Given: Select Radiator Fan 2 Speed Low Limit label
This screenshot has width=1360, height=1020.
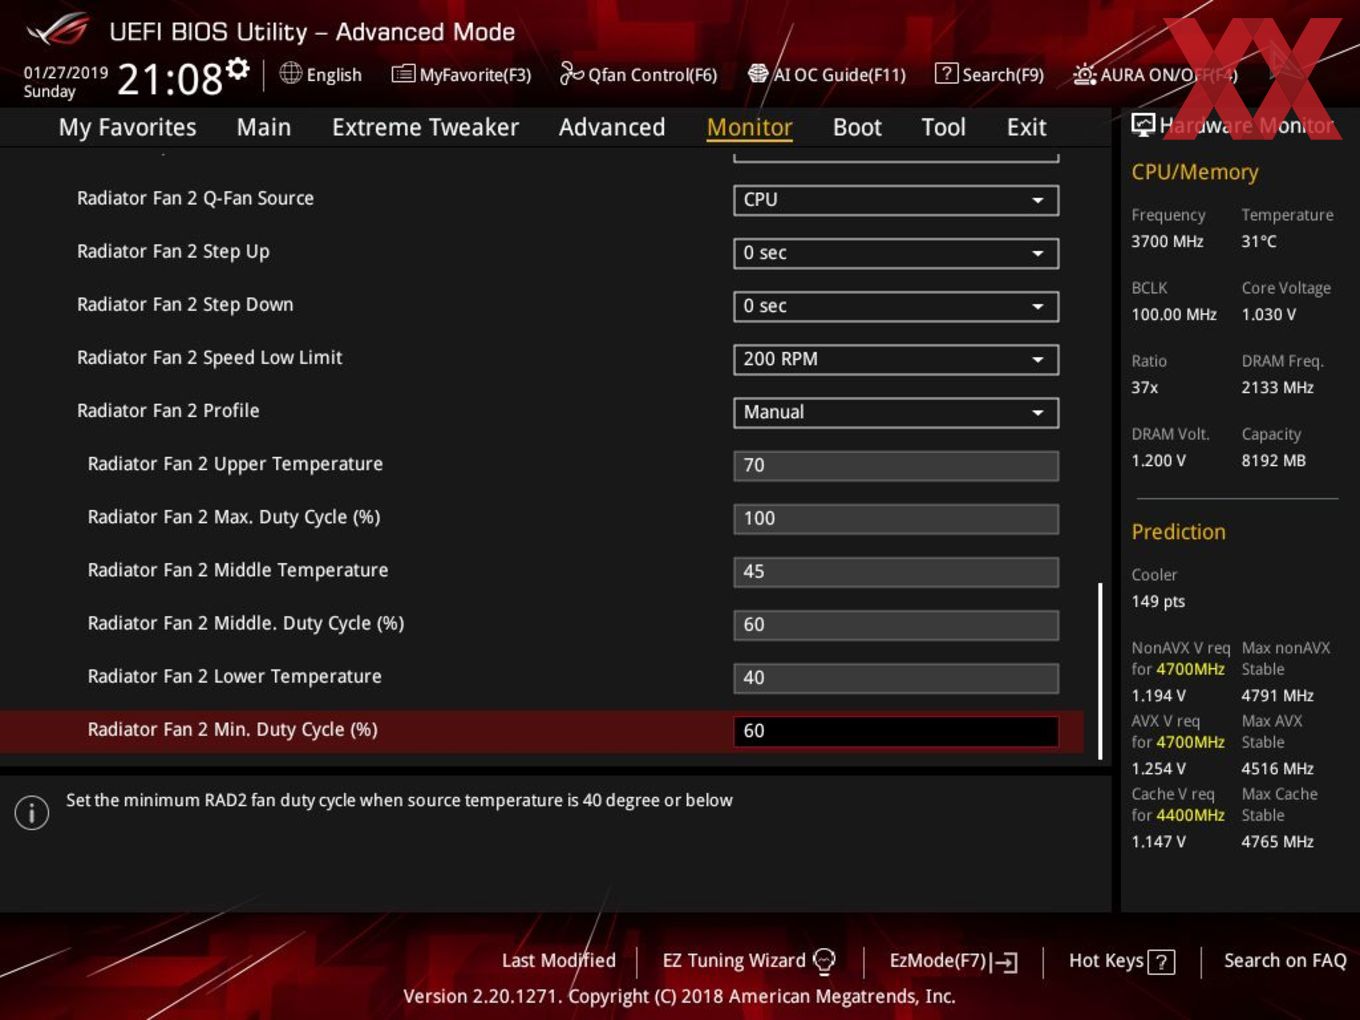Looking at the screenshot, I should point(209,357).
